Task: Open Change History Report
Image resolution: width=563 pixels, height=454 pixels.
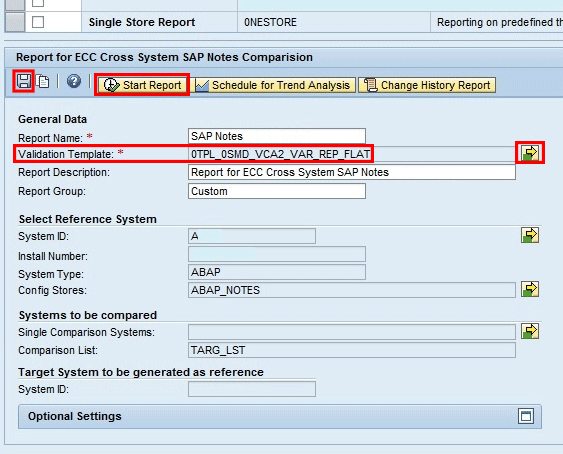Action: coord(427,85)
